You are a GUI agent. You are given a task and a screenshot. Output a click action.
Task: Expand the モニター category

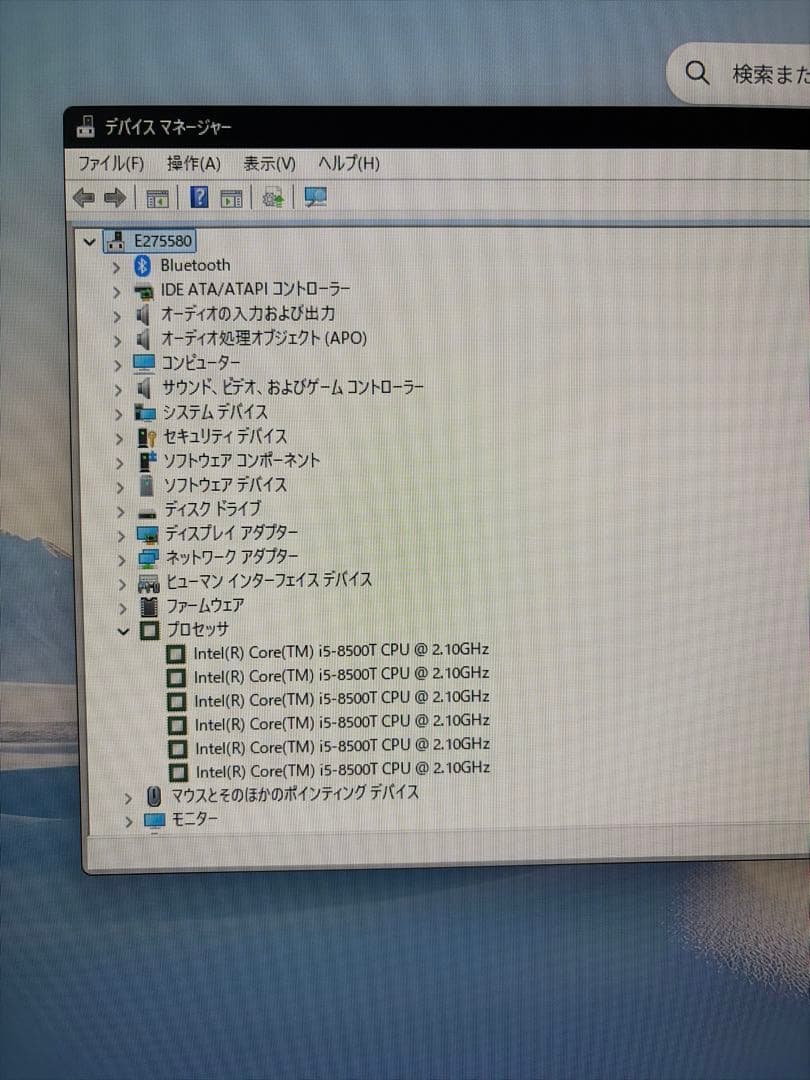[x=128, y=822]
